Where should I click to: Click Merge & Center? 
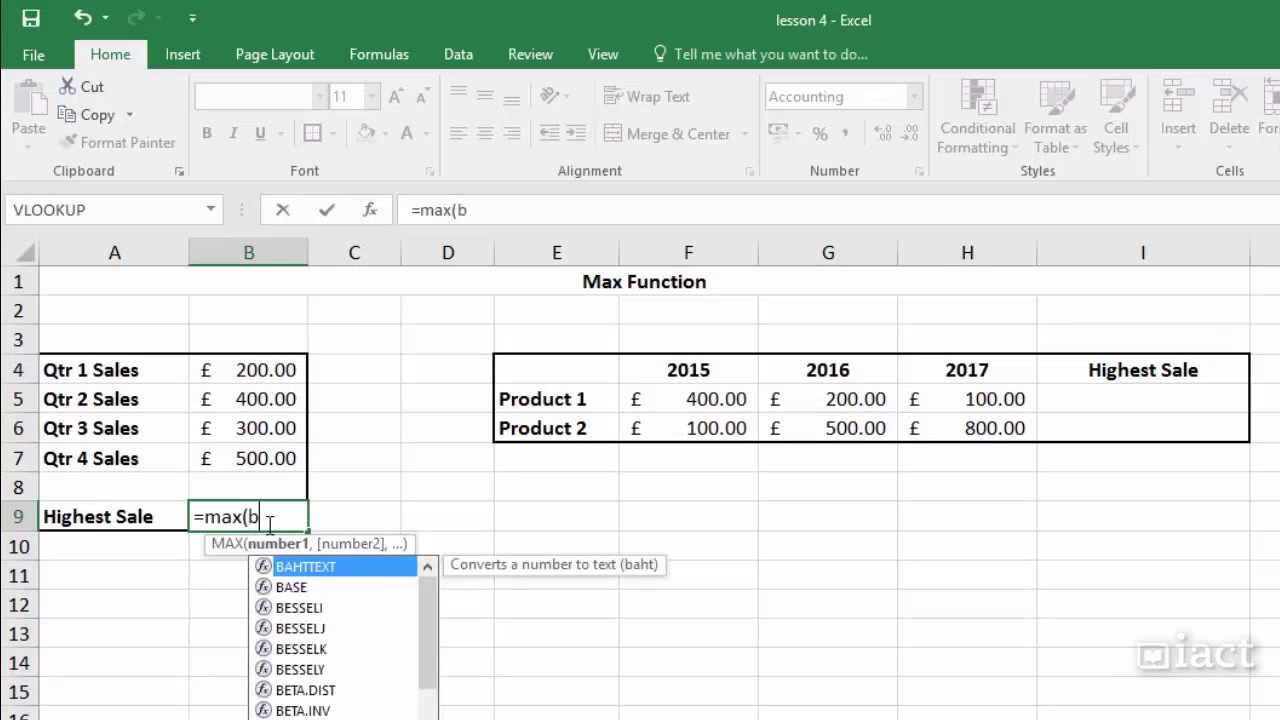pos(667,134)
